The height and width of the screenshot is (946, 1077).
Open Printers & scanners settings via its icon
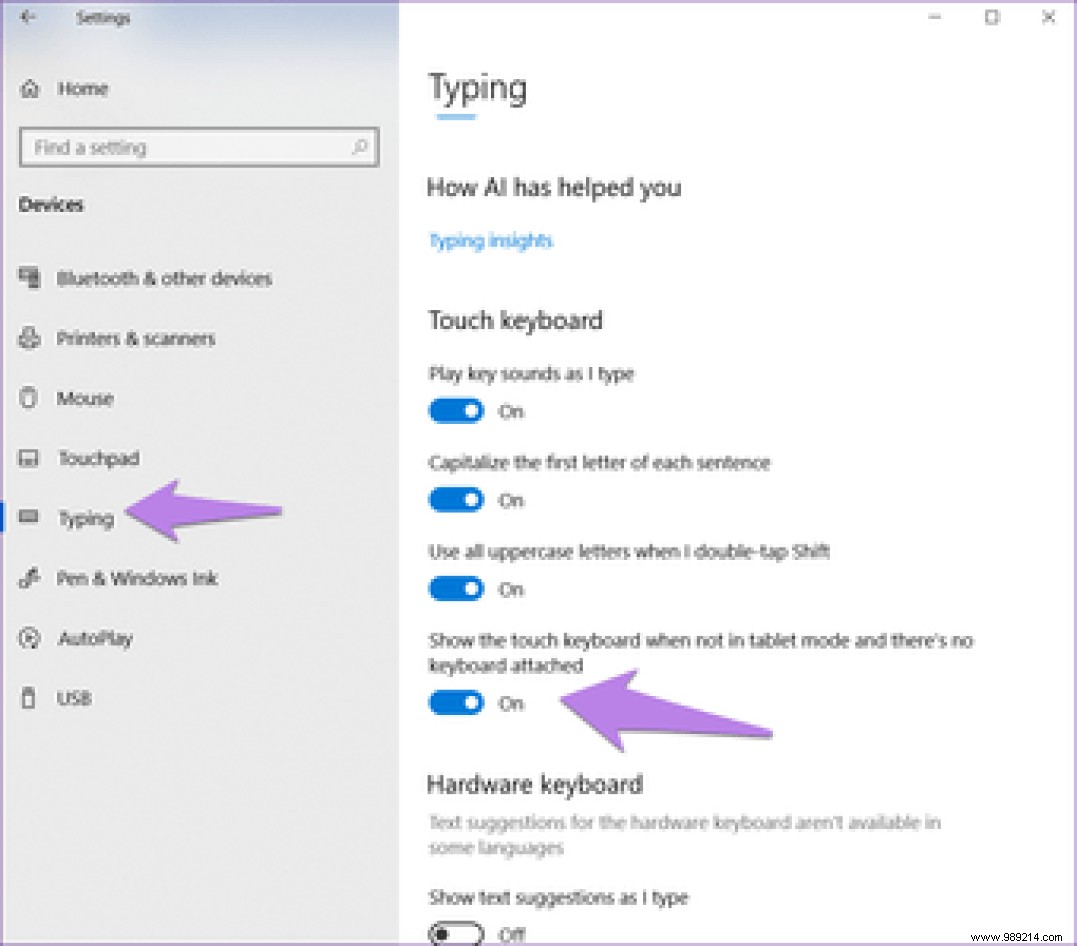coord(28,338)
